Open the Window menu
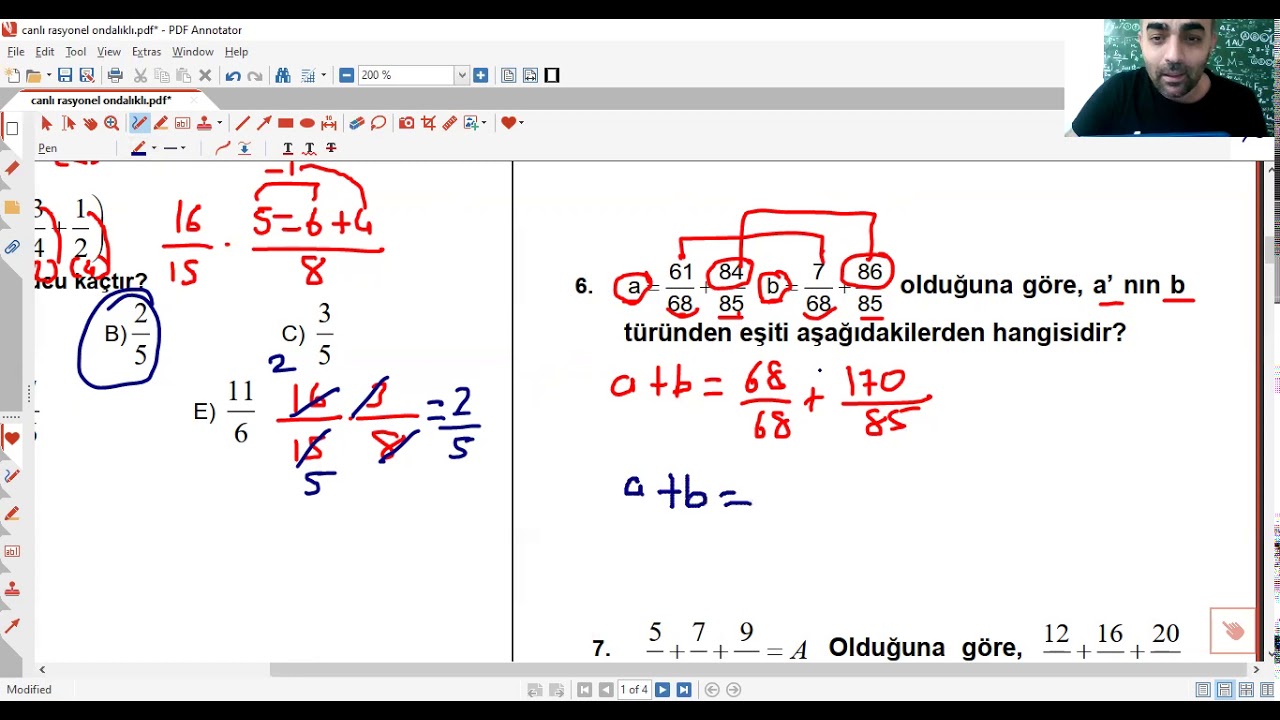1280x720 pixels. coord(192,52)
